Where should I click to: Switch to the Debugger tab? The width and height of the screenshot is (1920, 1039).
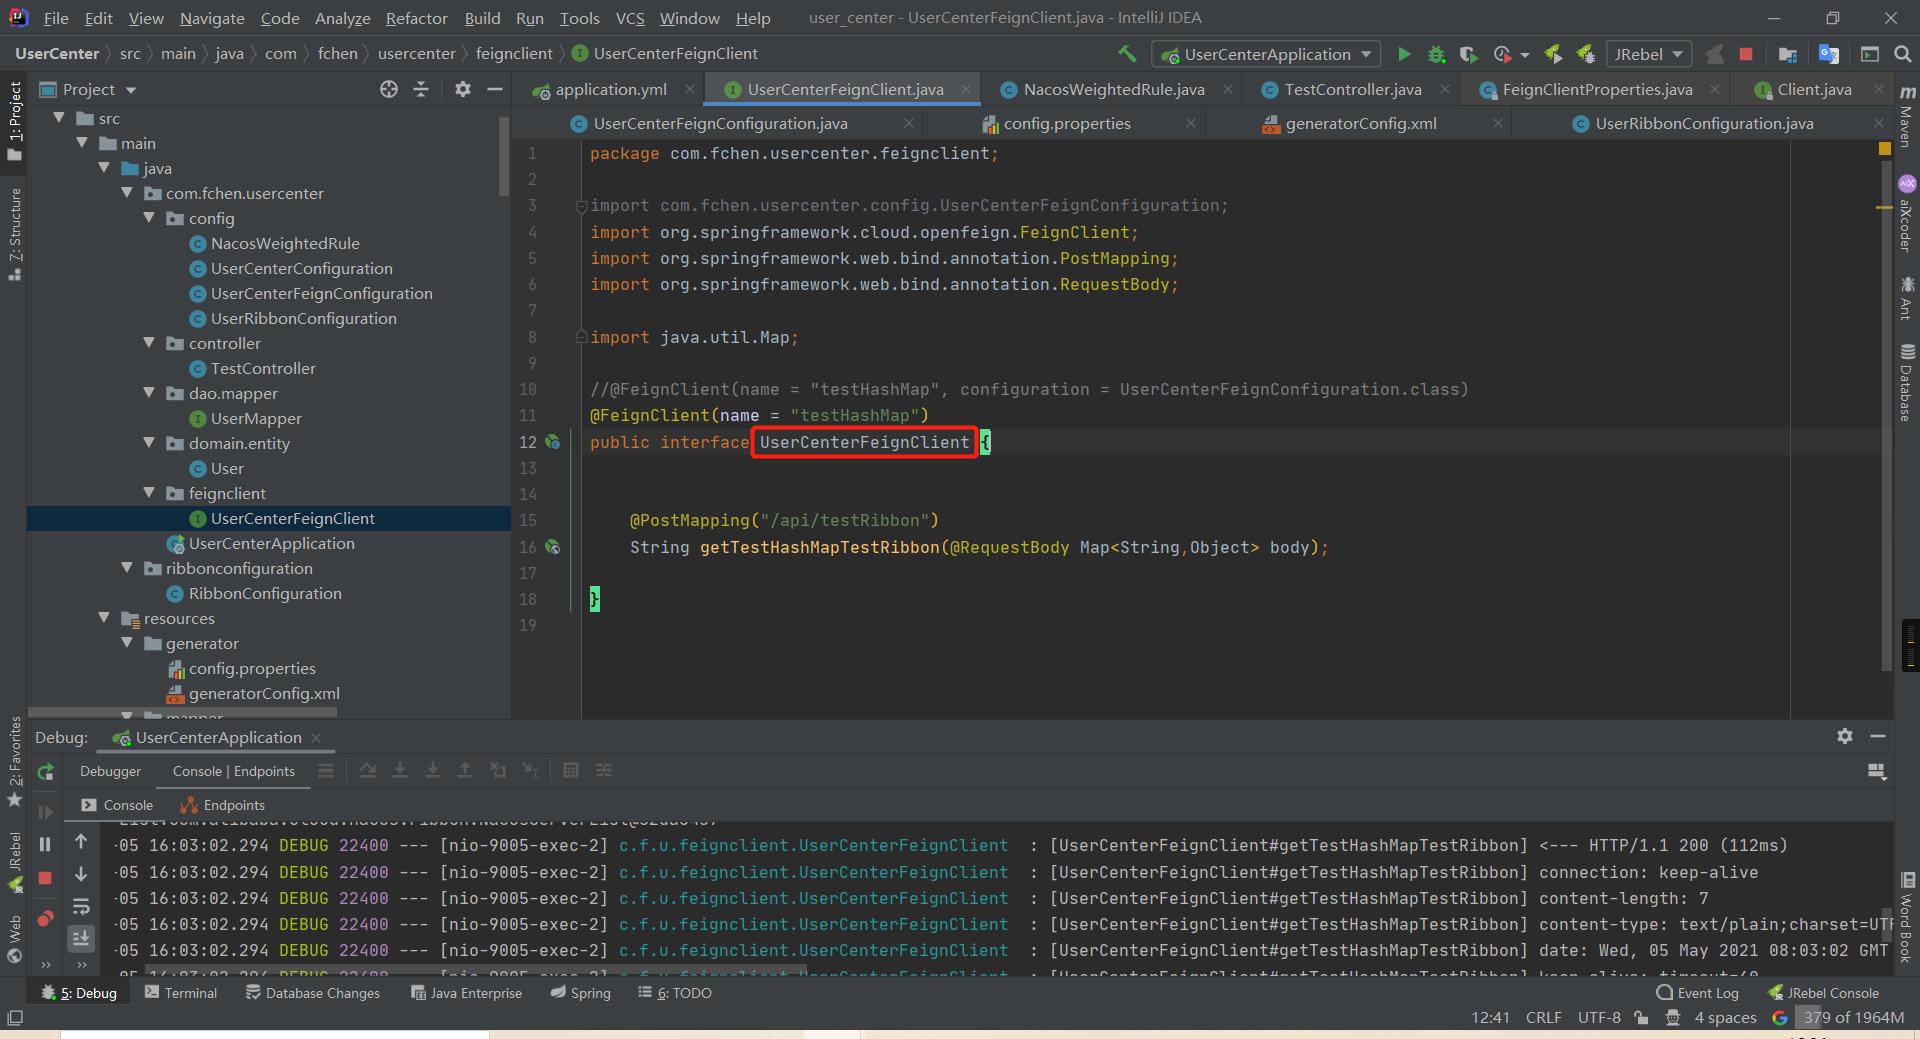(x=110, y=771)
